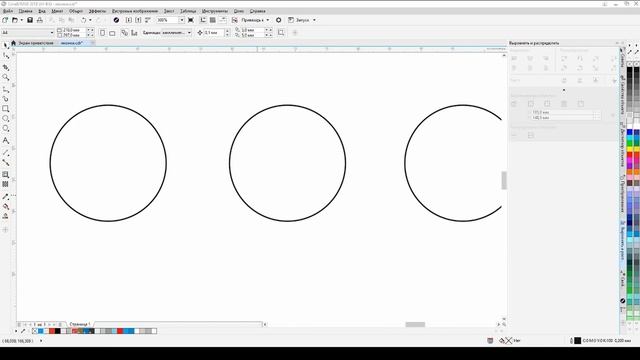640x360 pixels.
Task: Select the Smart Fill tool
Action: pos(6,216)
